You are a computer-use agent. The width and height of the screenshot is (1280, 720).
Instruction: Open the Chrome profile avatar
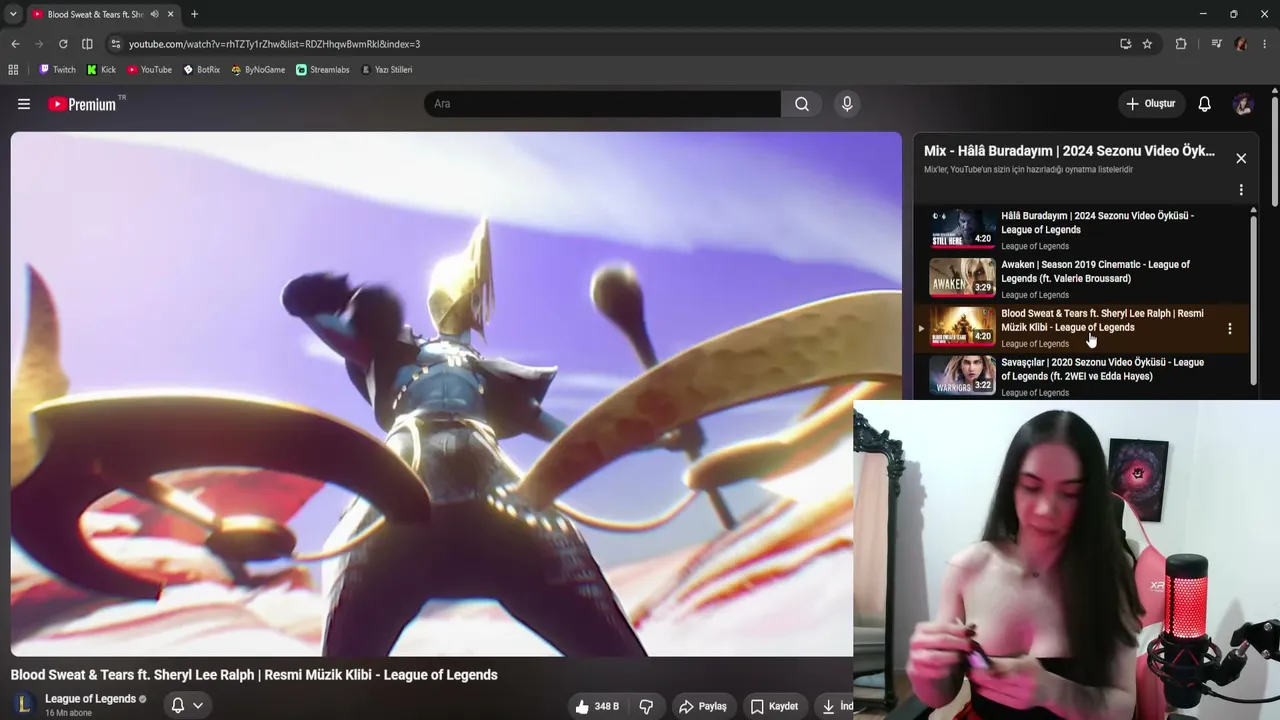point(1241,44)
